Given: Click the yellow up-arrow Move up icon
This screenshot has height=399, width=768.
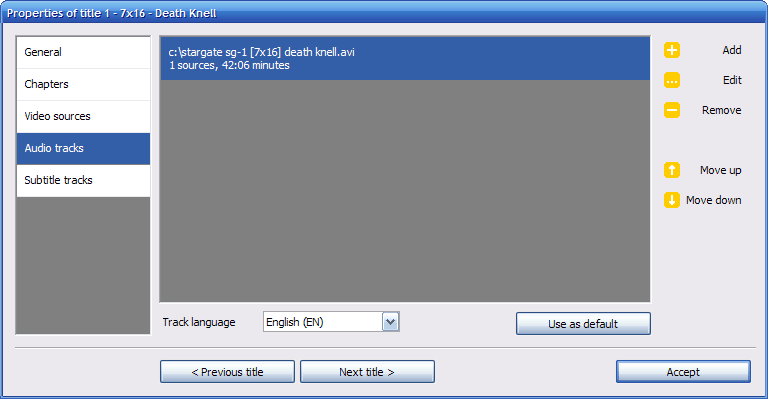Looking at the screenshot, I should pos(672,170).
